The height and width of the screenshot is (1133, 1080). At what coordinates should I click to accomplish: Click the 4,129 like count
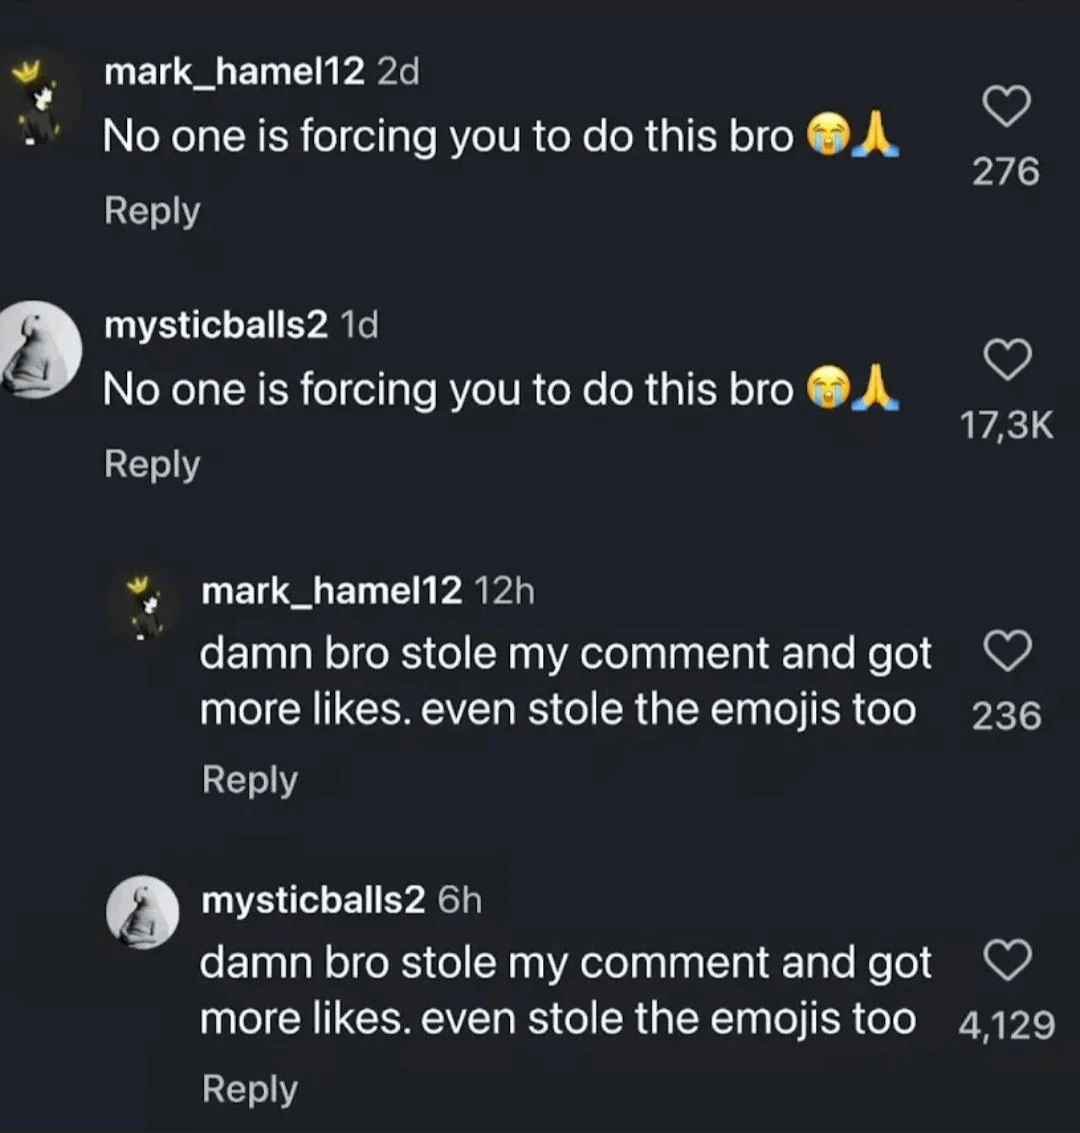click(x=1006, y=1025)
